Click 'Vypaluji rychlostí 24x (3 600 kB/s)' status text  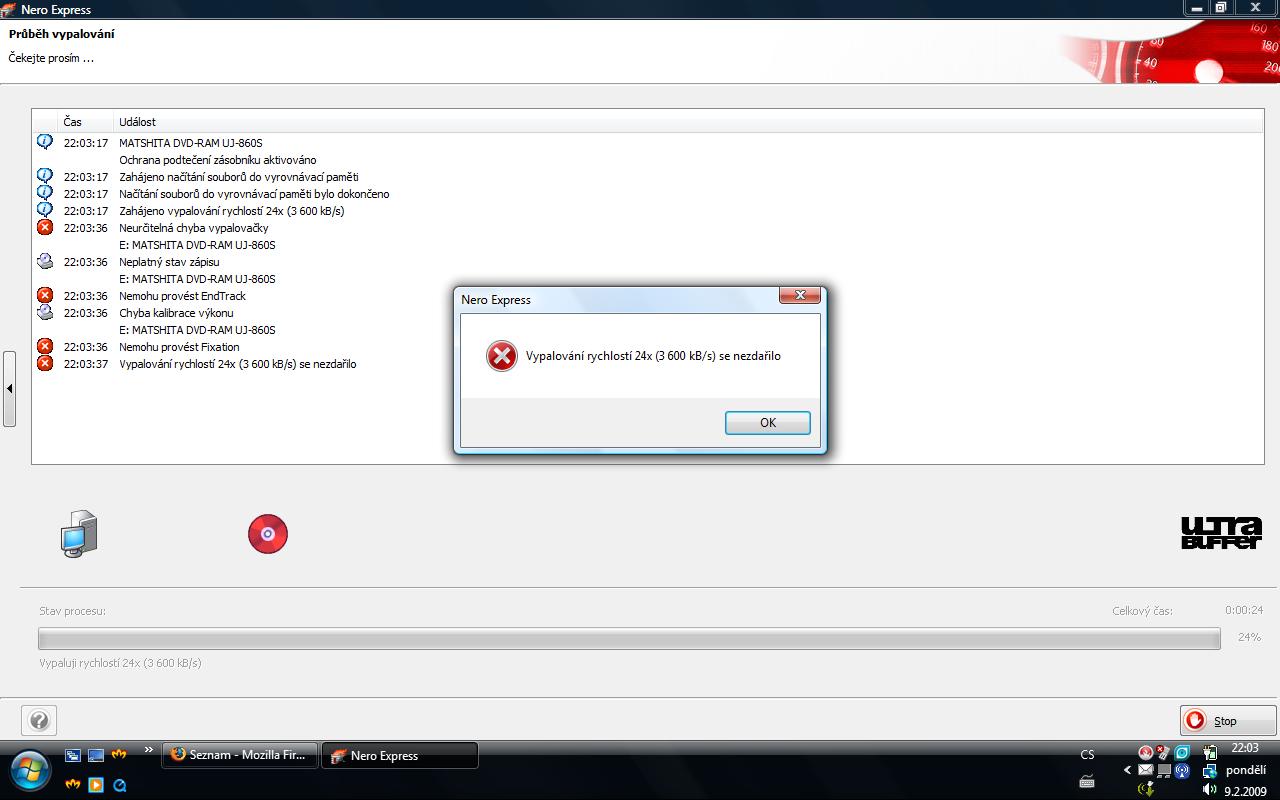[120, 663]
